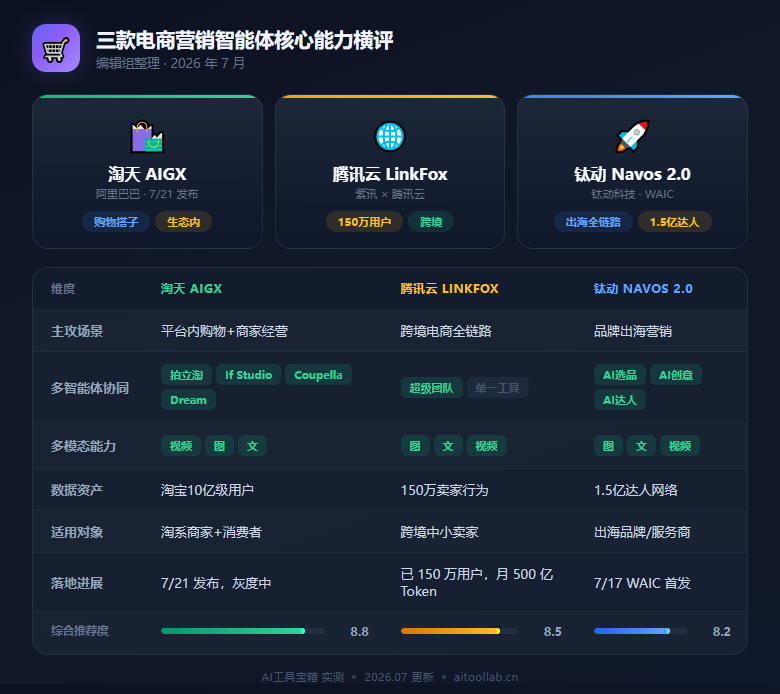Image resolution: width=780 pixels, height=694 pixels.
Task: Click the 图 chip in LinkFox column
Action: 415,446
